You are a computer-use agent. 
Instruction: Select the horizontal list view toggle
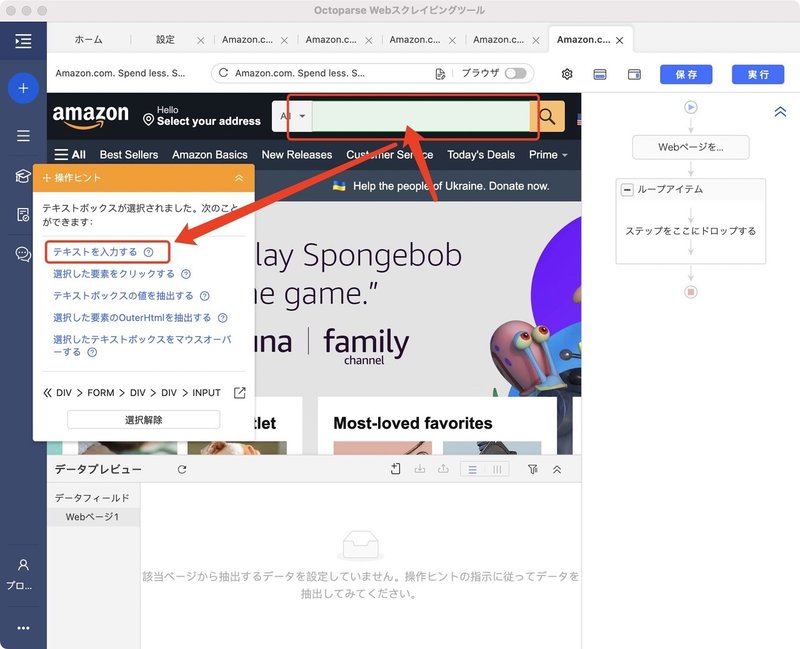point(472,469)
